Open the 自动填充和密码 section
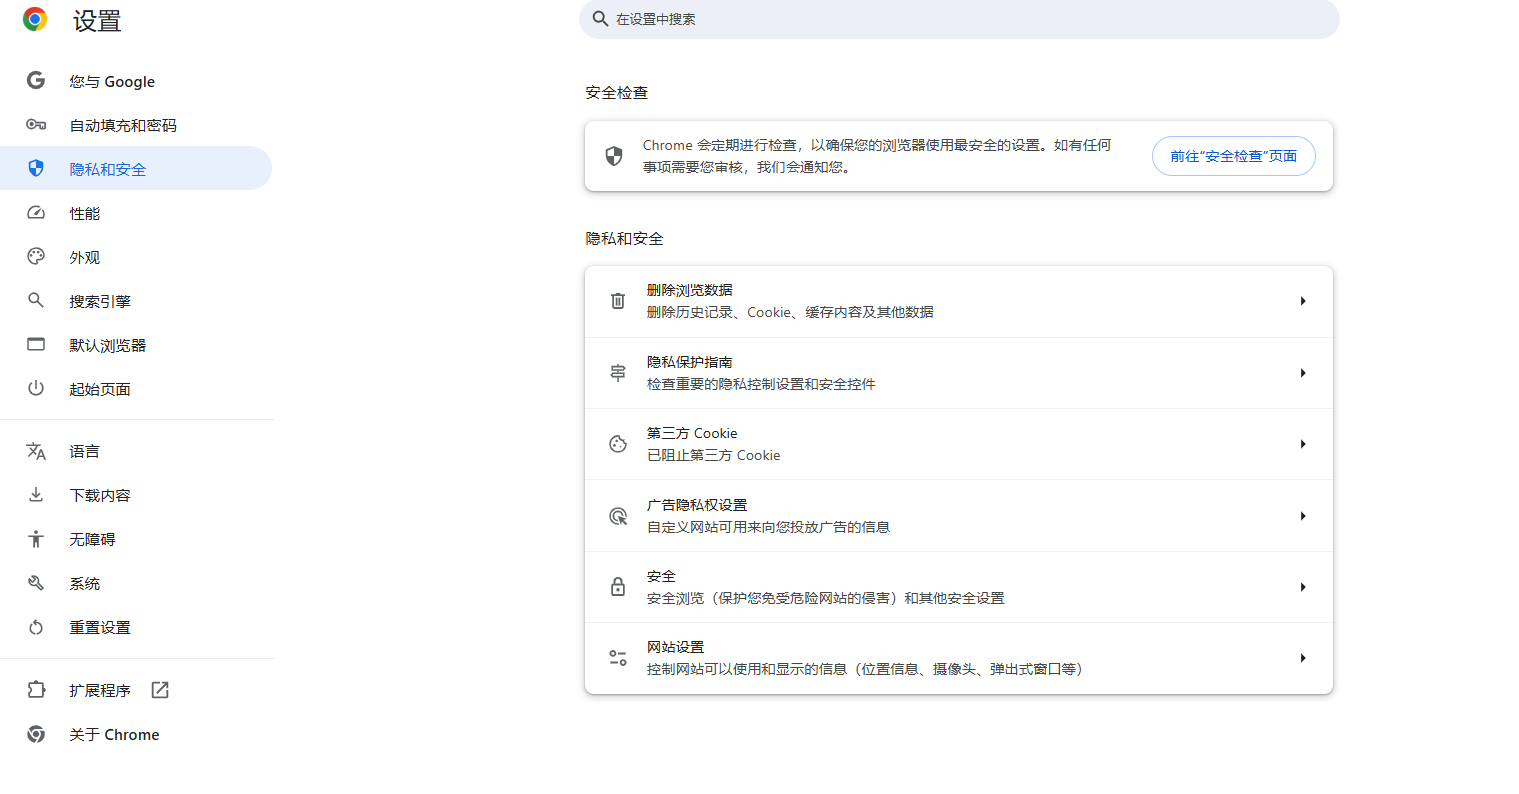This screenshot has width=1519, height=794. [136, 125]
